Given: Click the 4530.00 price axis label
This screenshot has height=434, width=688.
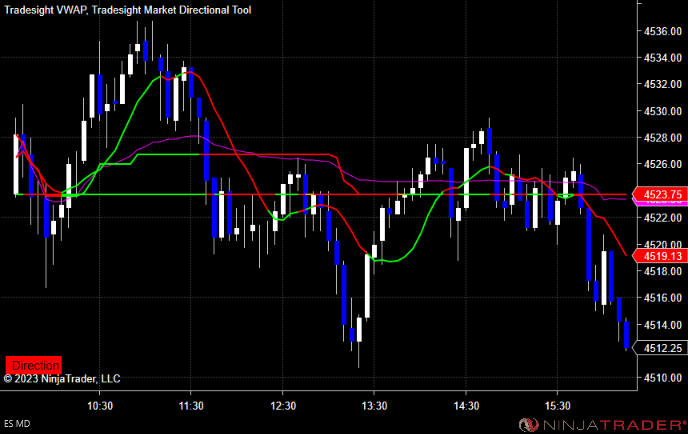Looking at the screenshot, I should point(663,111).
